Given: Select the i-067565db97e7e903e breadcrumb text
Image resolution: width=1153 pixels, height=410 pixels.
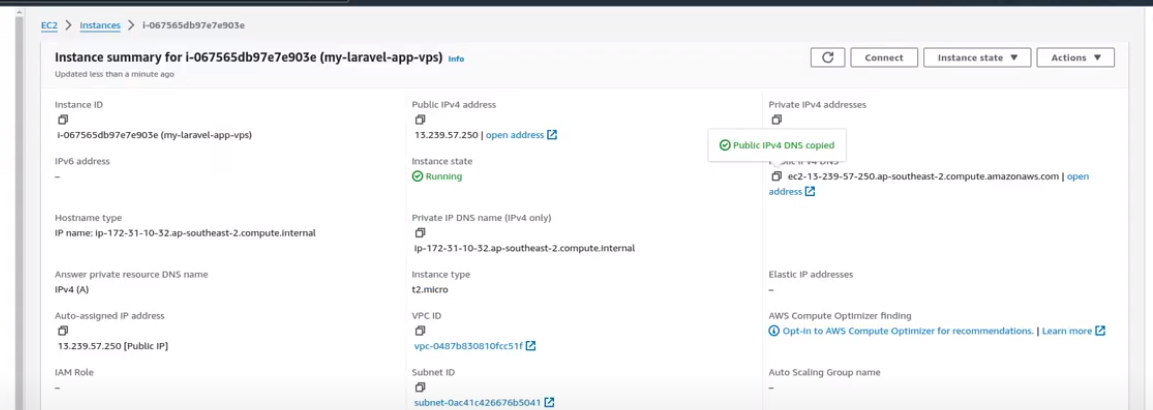Looking at the screenshot, I should (193, 25).
